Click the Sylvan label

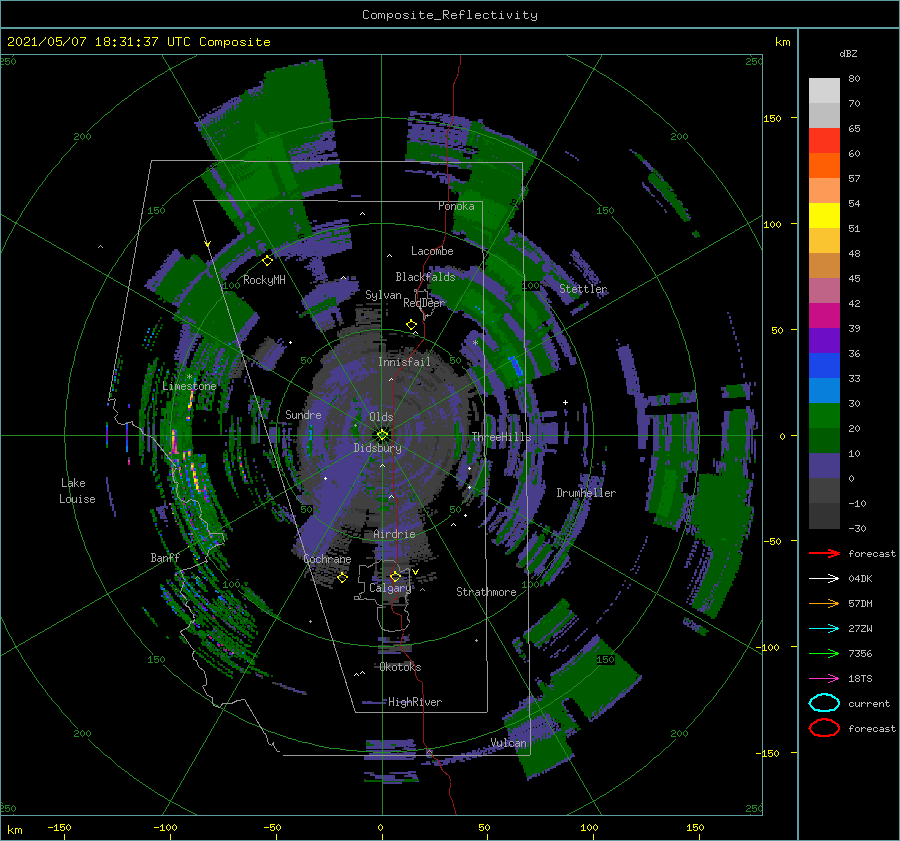pyautogui.click(x=383, y=295)
